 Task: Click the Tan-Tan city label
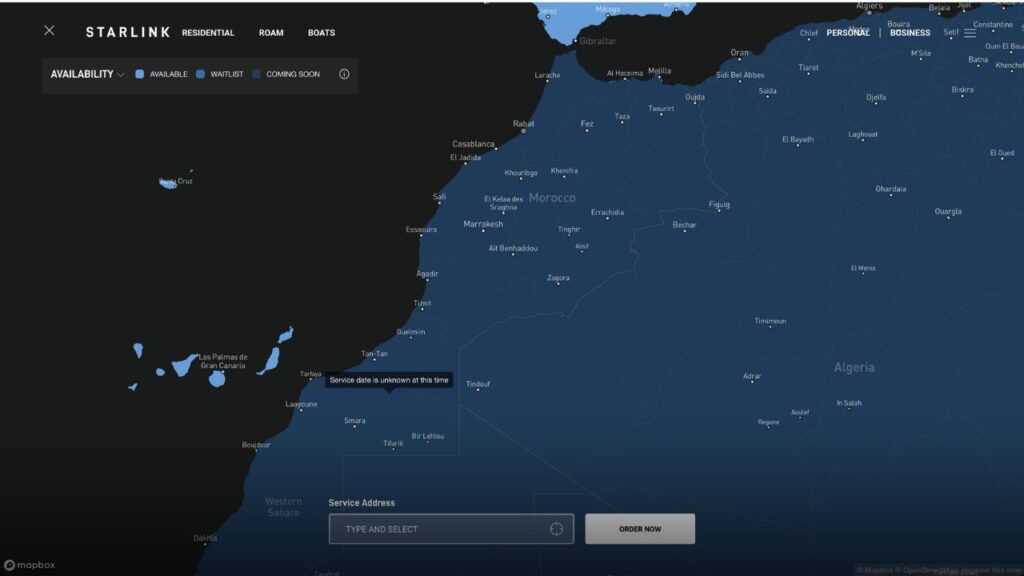[x=374, y=354]
